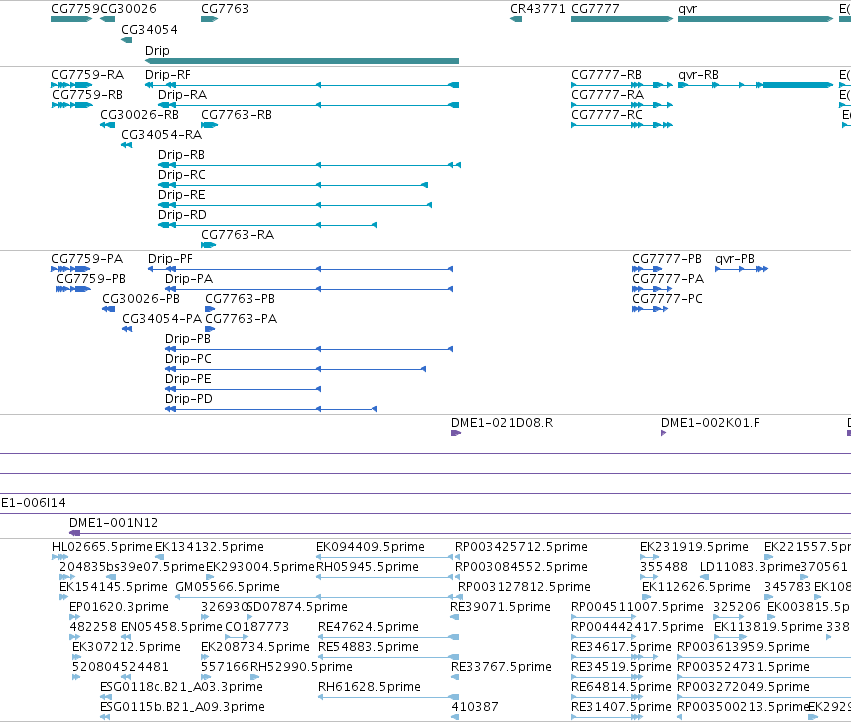Click the qvr-RB transcript label
Screen dimensions: 851x722
(x=698, y=74)
